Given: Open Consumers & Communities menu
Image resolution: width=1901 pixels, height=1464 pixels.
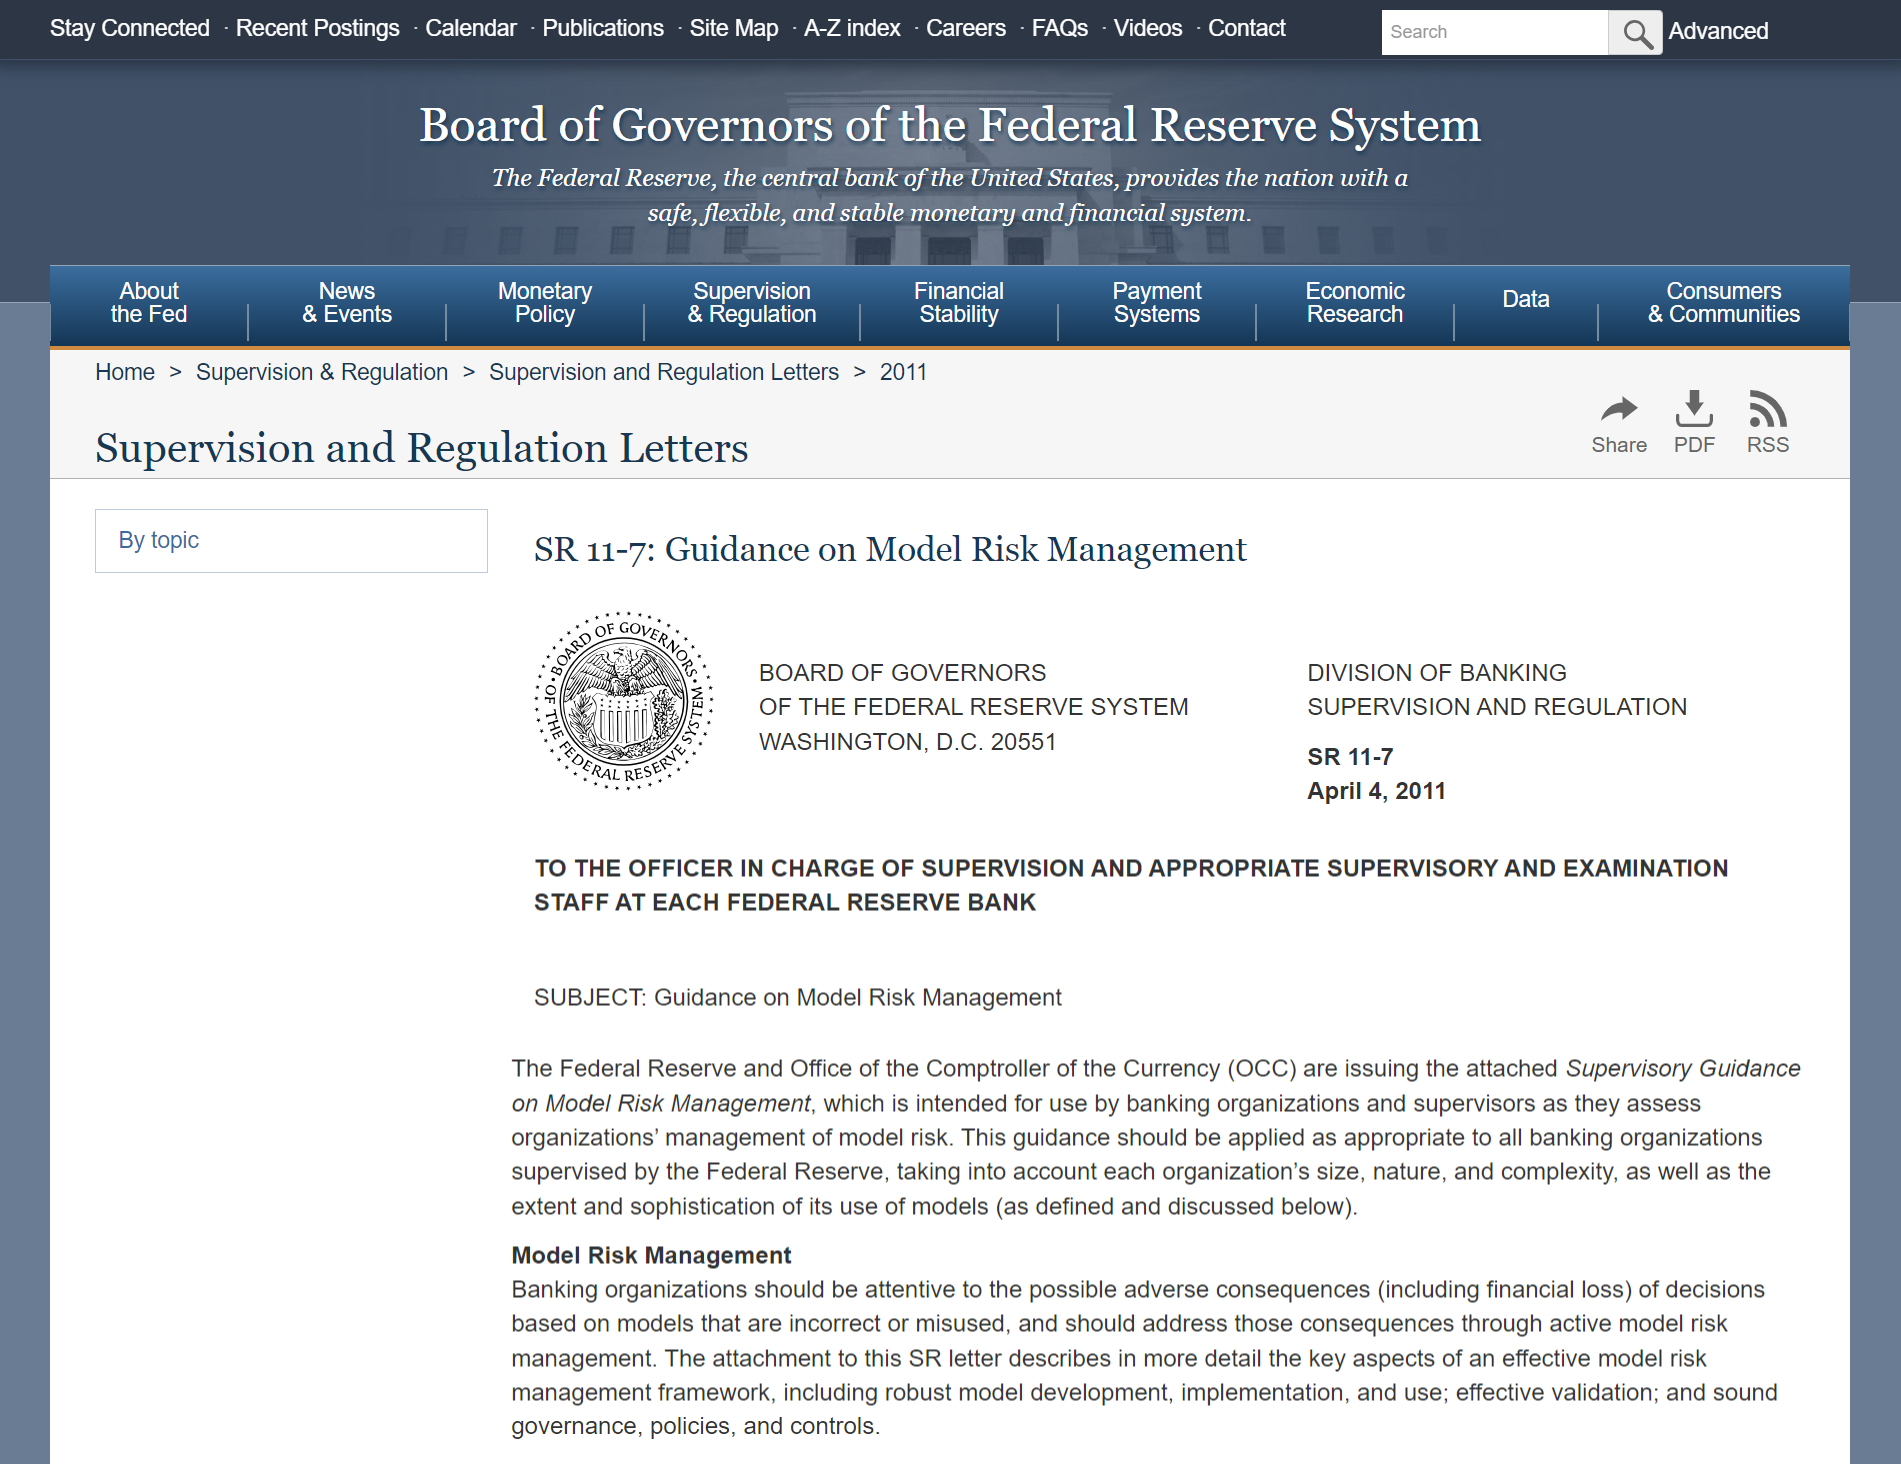Looking at the screenshot, I should 1723,303.
